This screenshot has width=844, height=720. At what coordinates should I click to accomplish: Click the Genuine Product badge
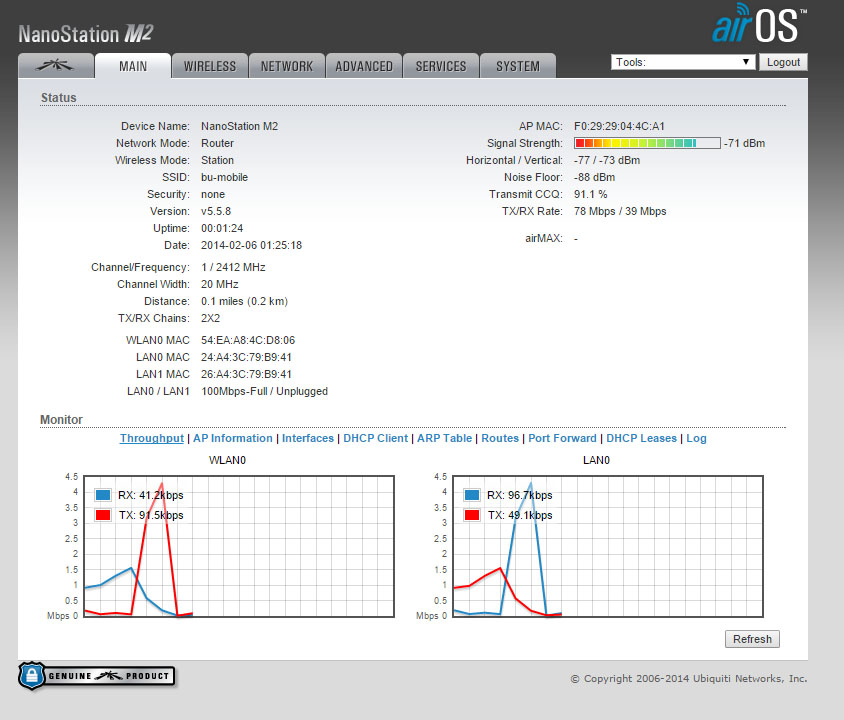[97, 676]
